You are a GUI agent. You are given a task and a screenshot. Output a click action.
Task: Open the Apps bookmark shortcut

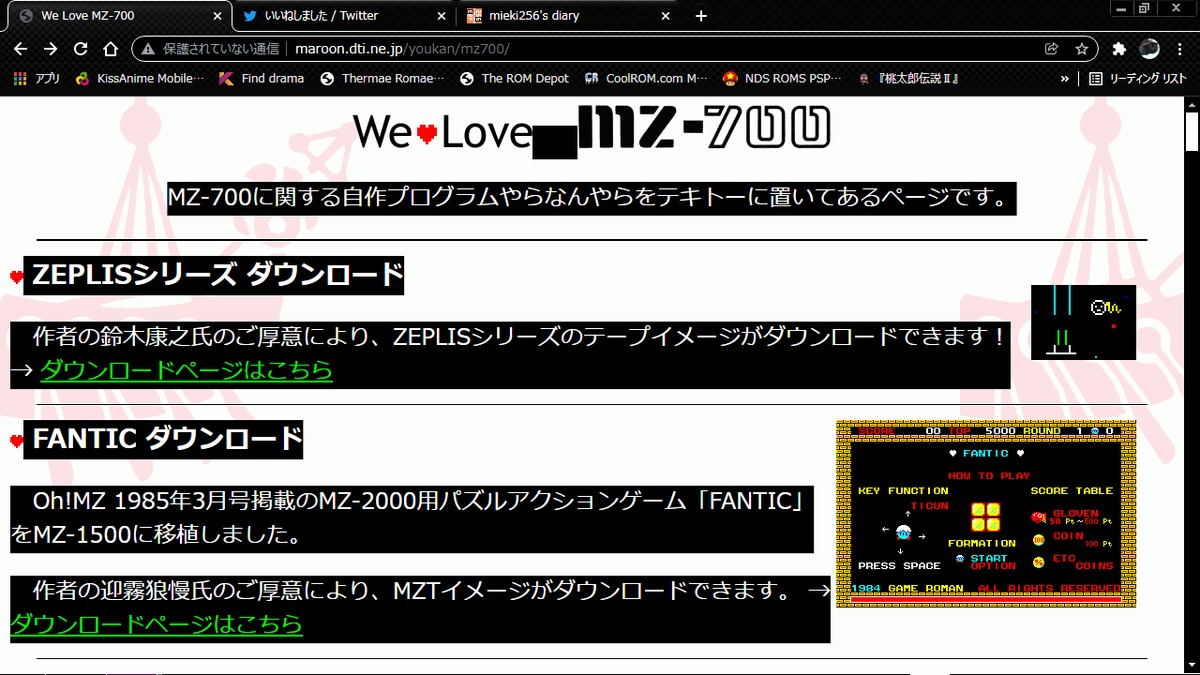[x=37, y=78]
